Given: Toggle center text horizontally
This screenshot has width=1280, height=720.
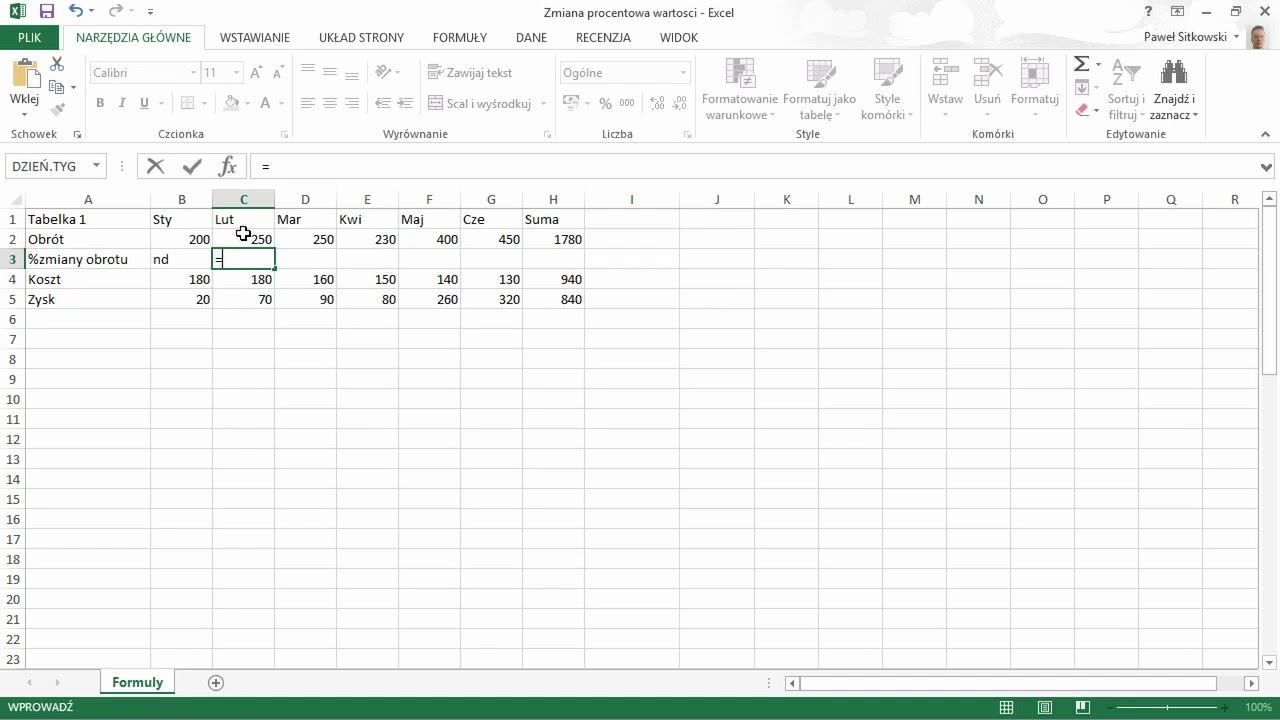Looking at the screenshot, I should [x=330, y=103].
